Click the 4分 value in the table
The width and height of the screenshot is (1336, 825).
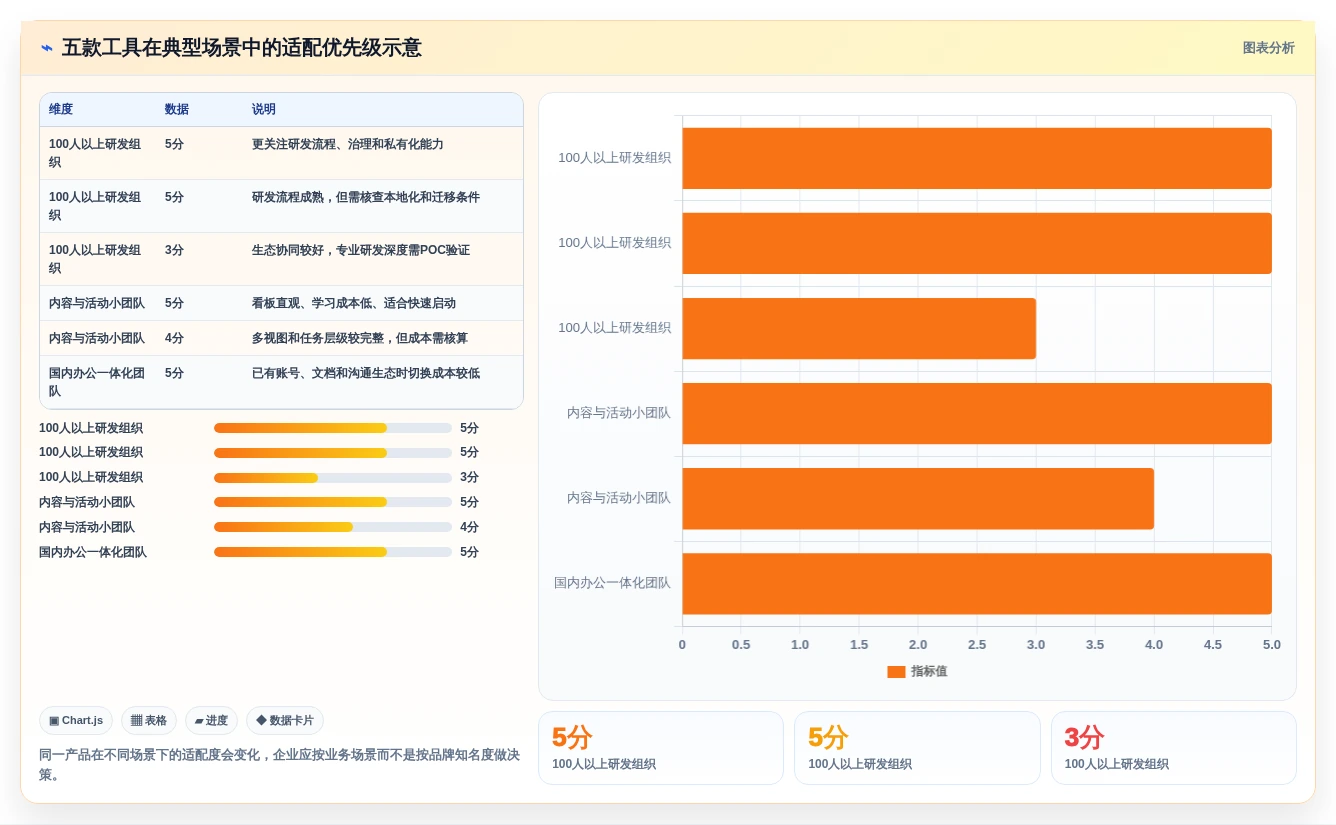coord(174,338)
